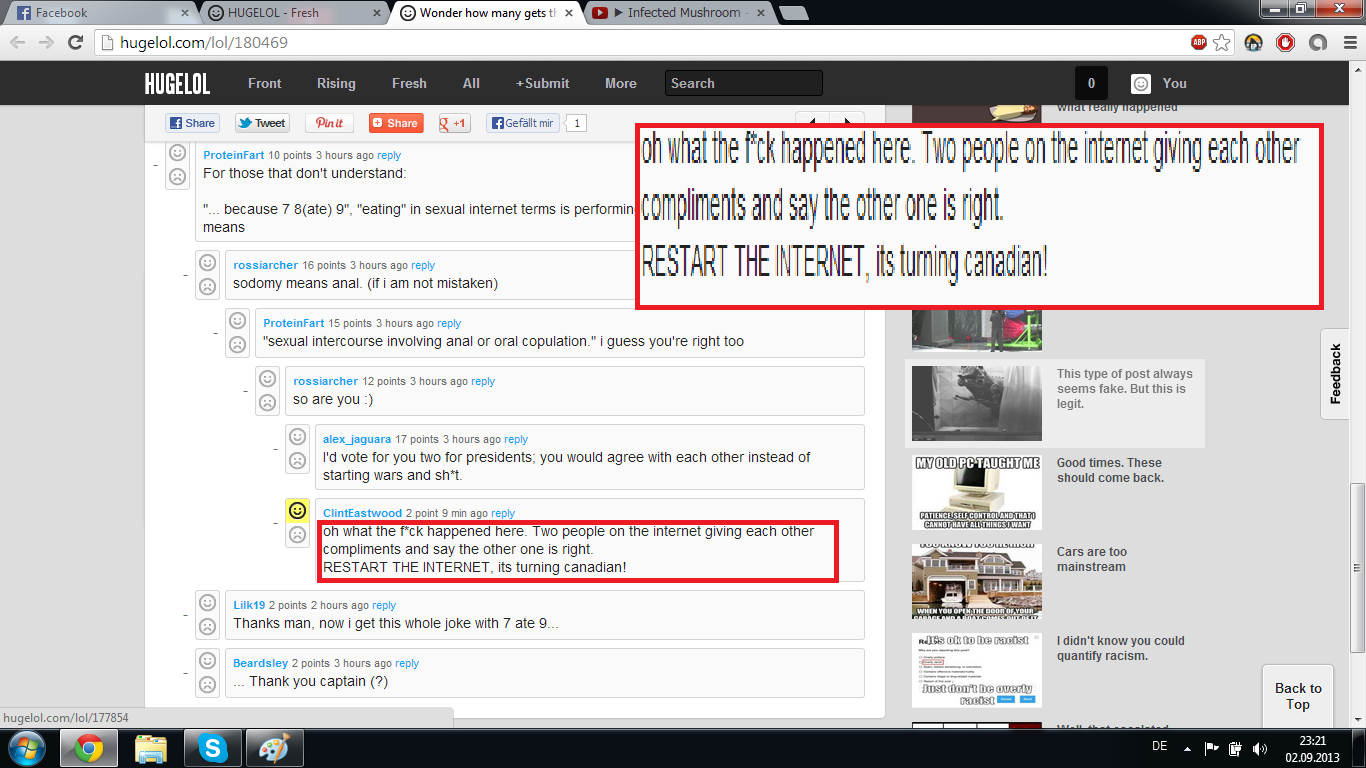Viewport: 1366px width, 768px height.
Task: Downvote alex_jaguara's comment
Action: (x=297, y=461)
